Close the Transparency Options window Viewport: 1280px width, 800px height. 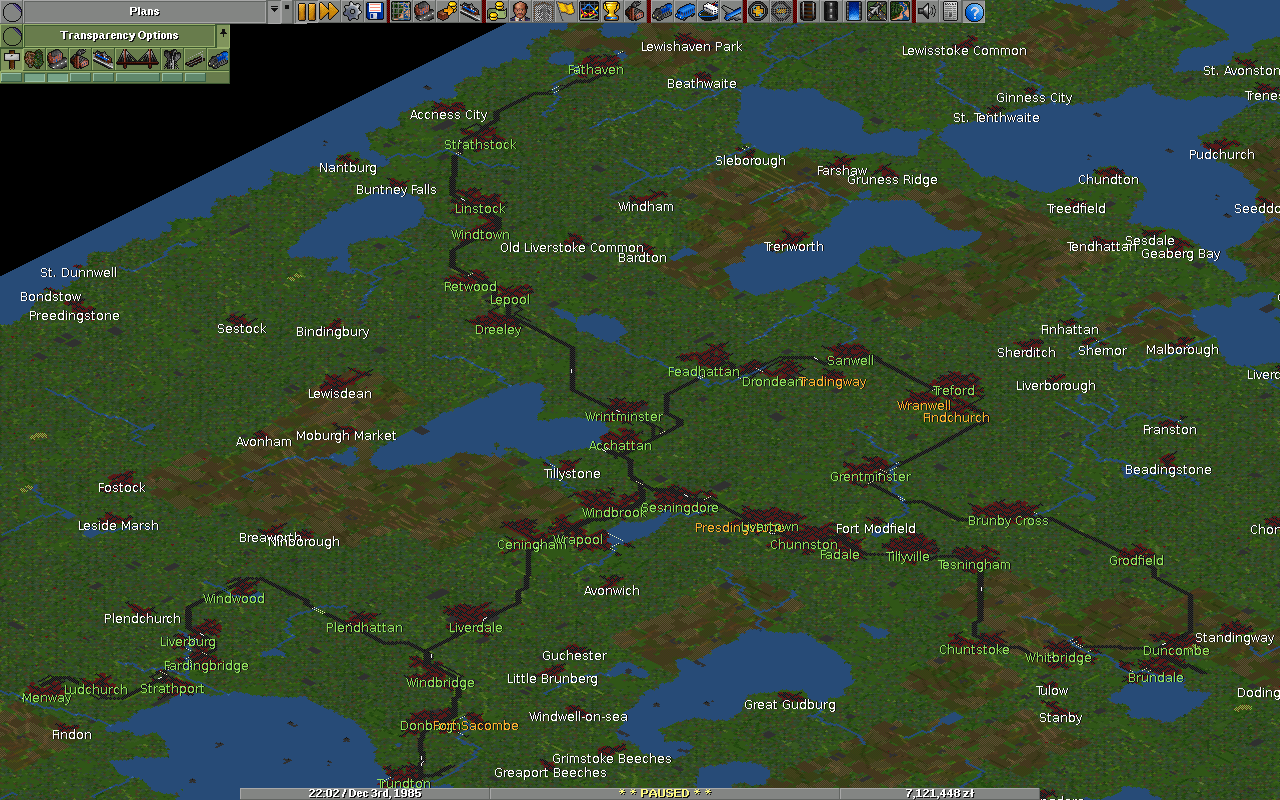[x=12, y=35]
